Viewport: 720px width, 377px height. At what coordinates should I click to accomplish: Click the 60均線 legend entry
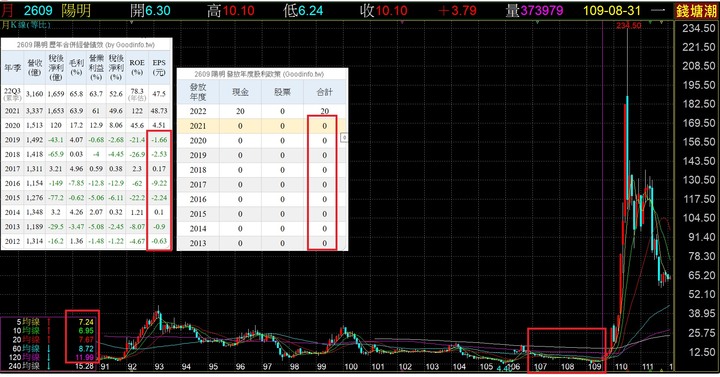(x=26, y=348)
